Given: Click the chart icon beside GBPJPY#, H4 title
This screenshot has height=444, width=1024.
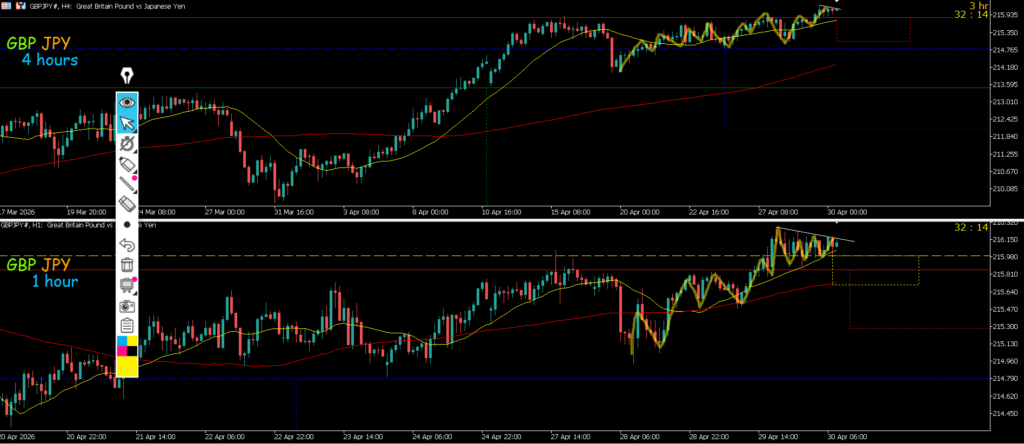Looking at the screenshot, I should point(23,7).
